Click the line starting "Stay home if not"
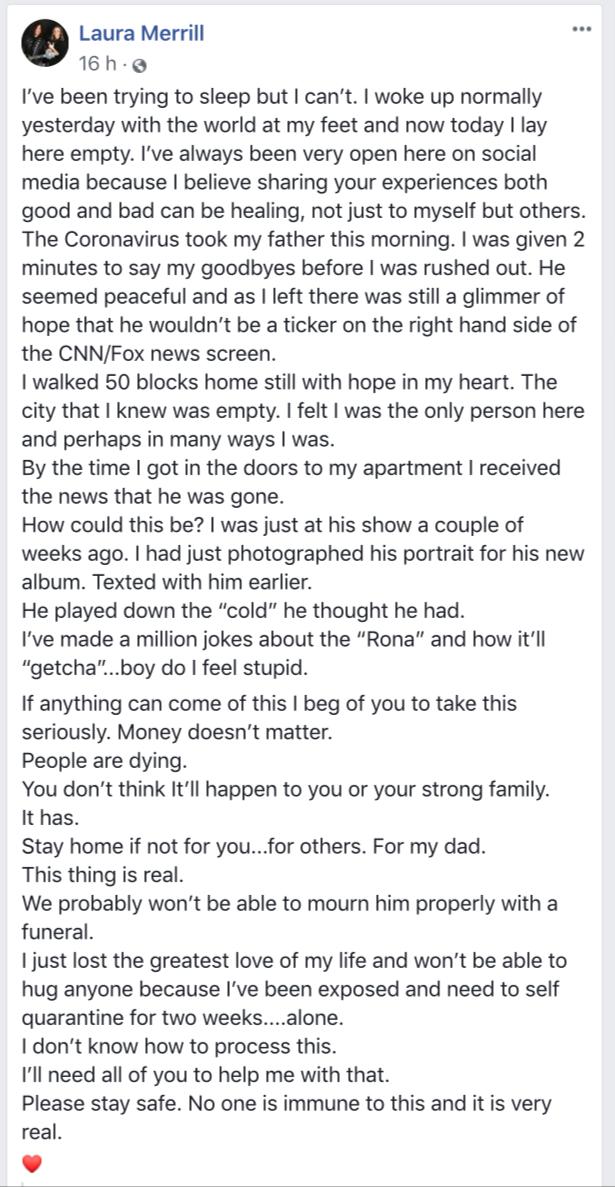This screenshot has width=615, height=1187. tap(254, 846)
